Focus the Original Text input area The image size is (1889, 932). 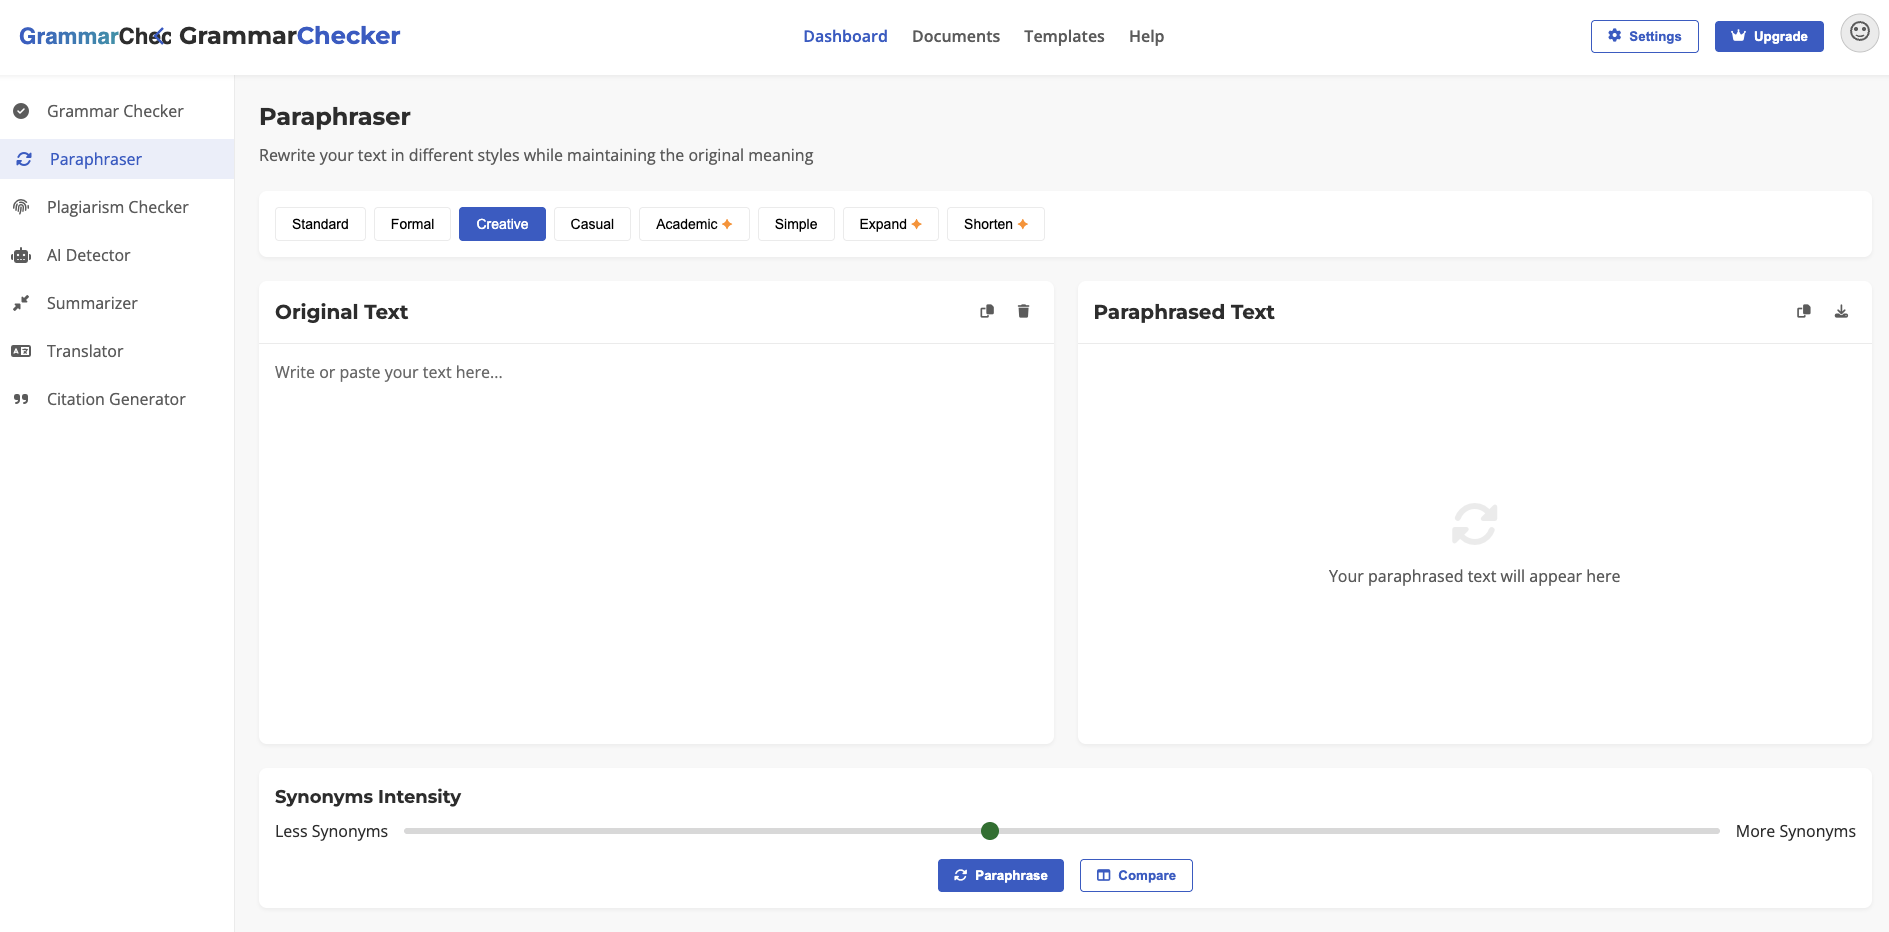(x=656, y=543)
